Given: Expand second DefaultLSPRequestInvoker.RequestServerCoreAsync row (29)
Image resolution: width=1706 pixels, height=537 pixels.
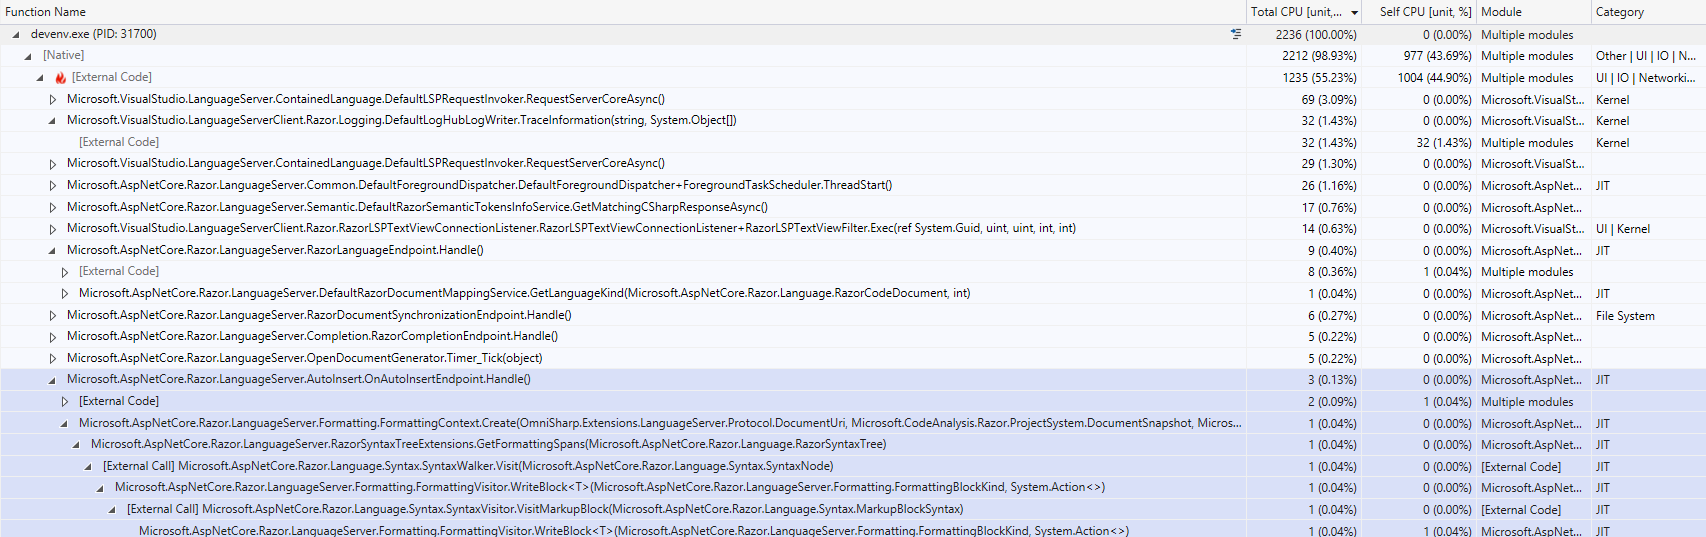Looking at the screenshot, I should pyautogui.click(x=52, y=163).
